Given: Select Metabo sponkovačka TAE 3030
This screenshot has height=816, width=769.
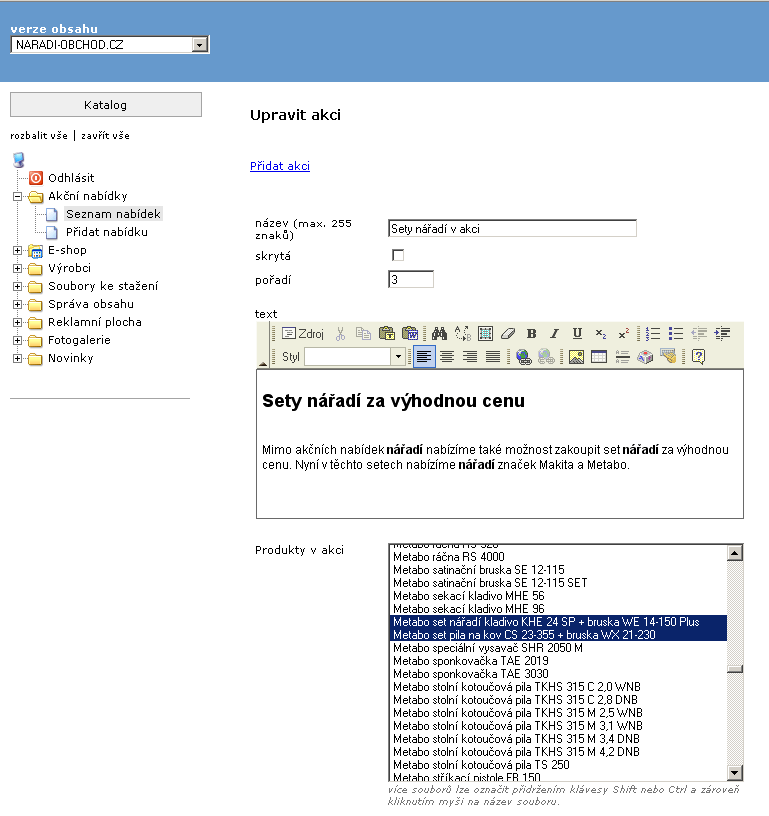Looking at the screenshot, I should pyautogui.click(x=558, y=674).
